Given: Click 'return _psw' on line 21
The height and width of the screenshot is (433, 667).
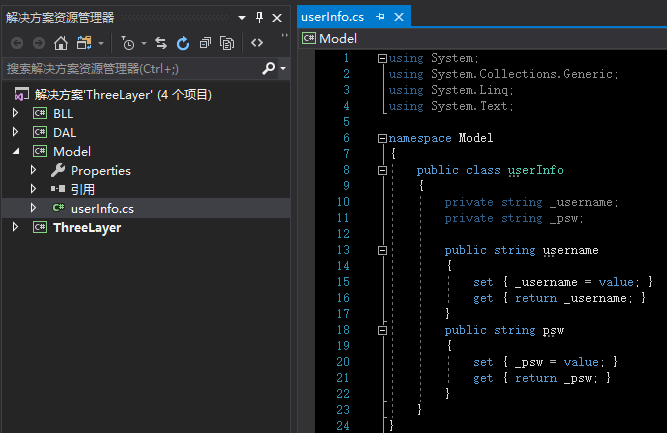Looking at the screenshot, I should tap(553, 378).
